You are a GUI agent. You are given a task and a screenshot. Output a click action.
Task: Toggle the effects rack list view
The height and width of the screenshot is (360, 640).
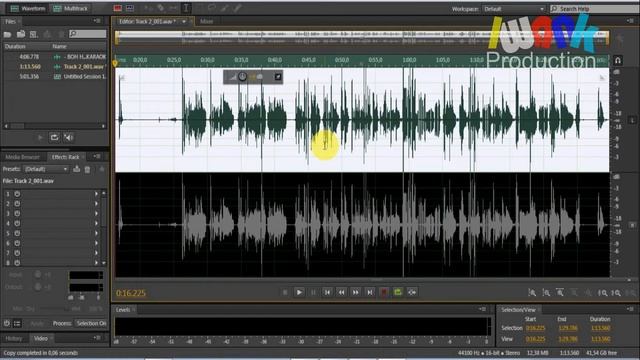[x=17, y=323]
